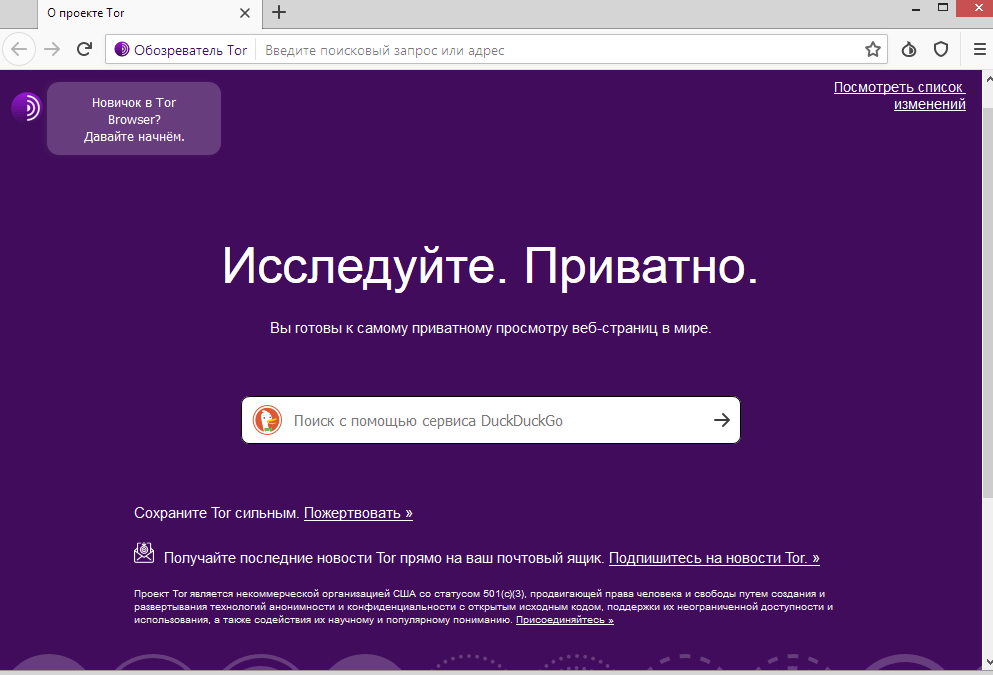Open the hamburger application menu
Screen dimensions: 993x675
[980, 49]
